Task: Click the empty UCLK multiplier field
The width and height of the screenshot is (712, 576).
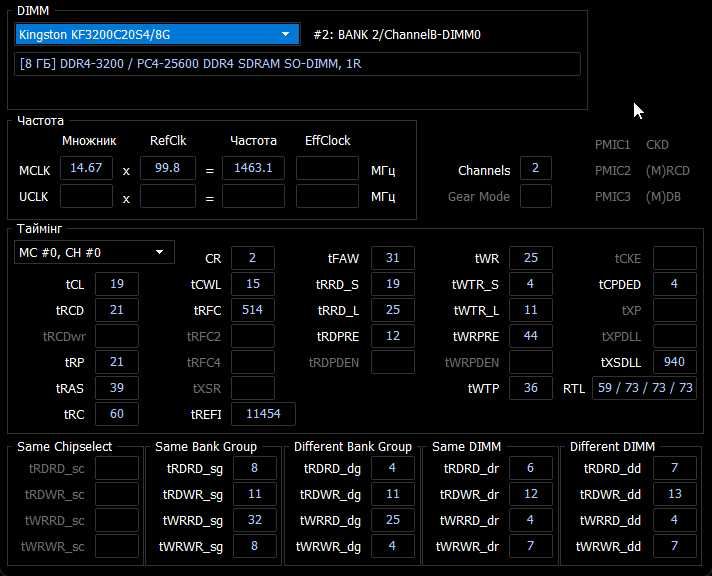Action: (86, 196)
